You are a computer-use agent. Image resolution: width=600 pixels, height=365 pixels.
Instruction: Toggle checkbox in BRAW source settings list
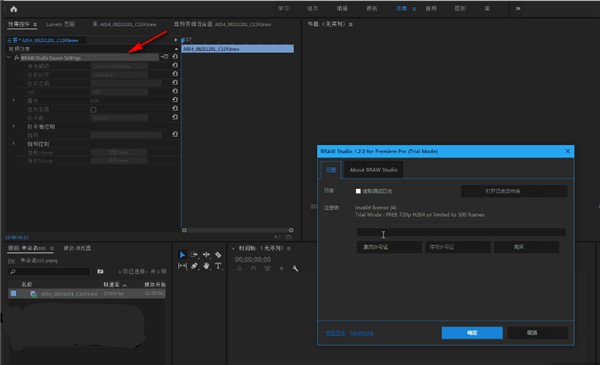tap(93, 110)
